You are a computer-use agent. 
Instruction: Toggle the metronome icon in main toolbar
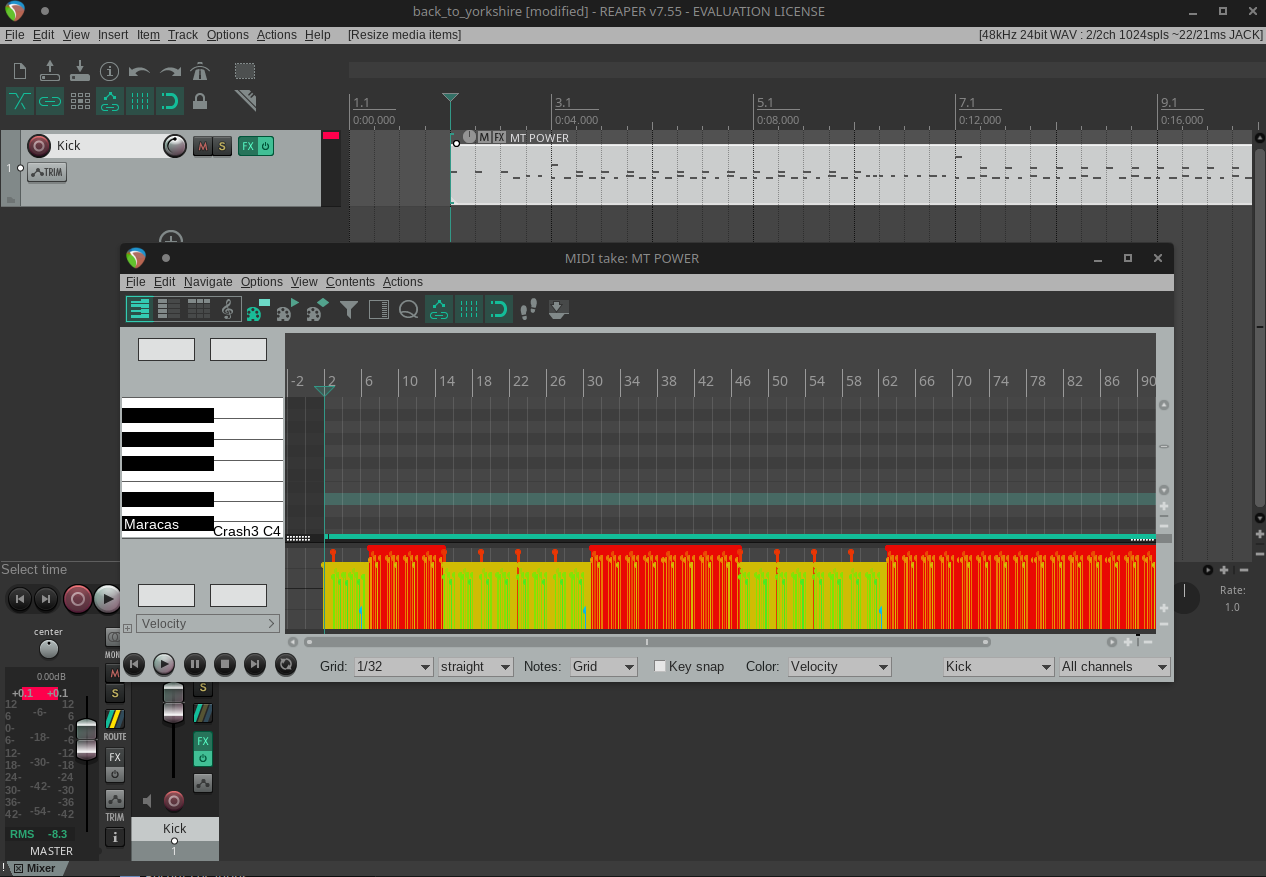click(200, 71)
